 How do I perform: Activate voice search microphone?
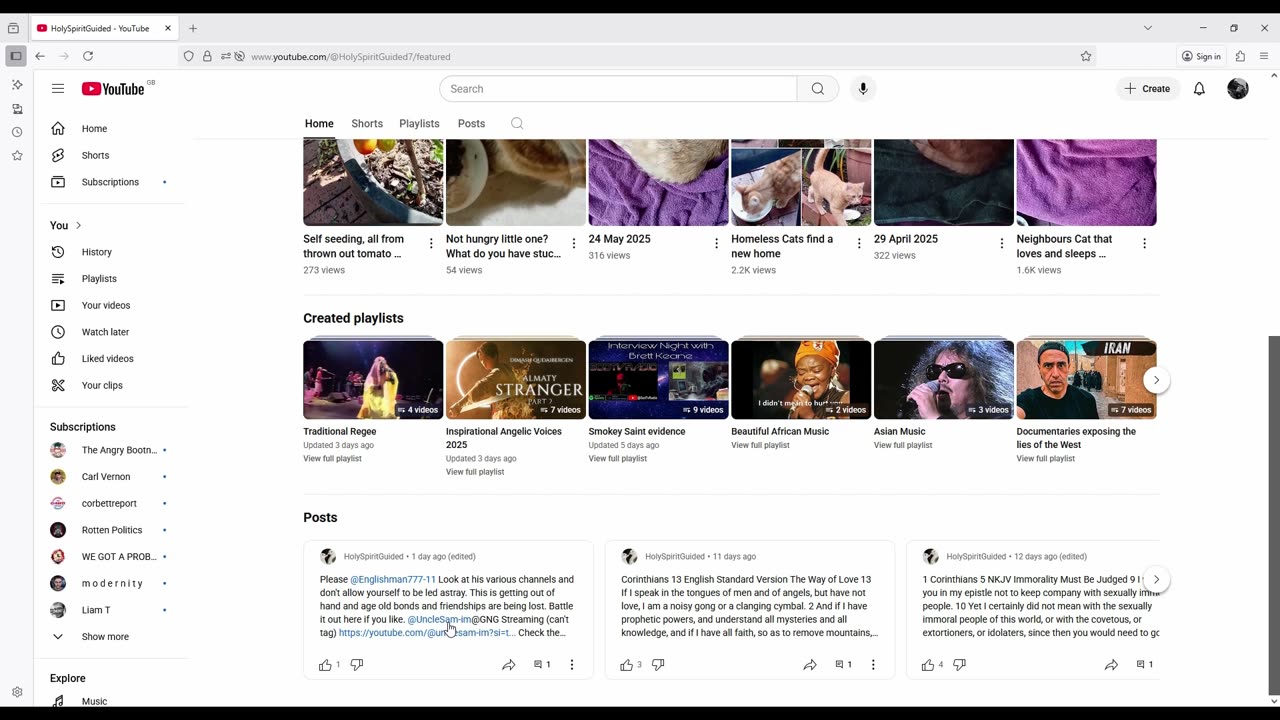(863, 89)
